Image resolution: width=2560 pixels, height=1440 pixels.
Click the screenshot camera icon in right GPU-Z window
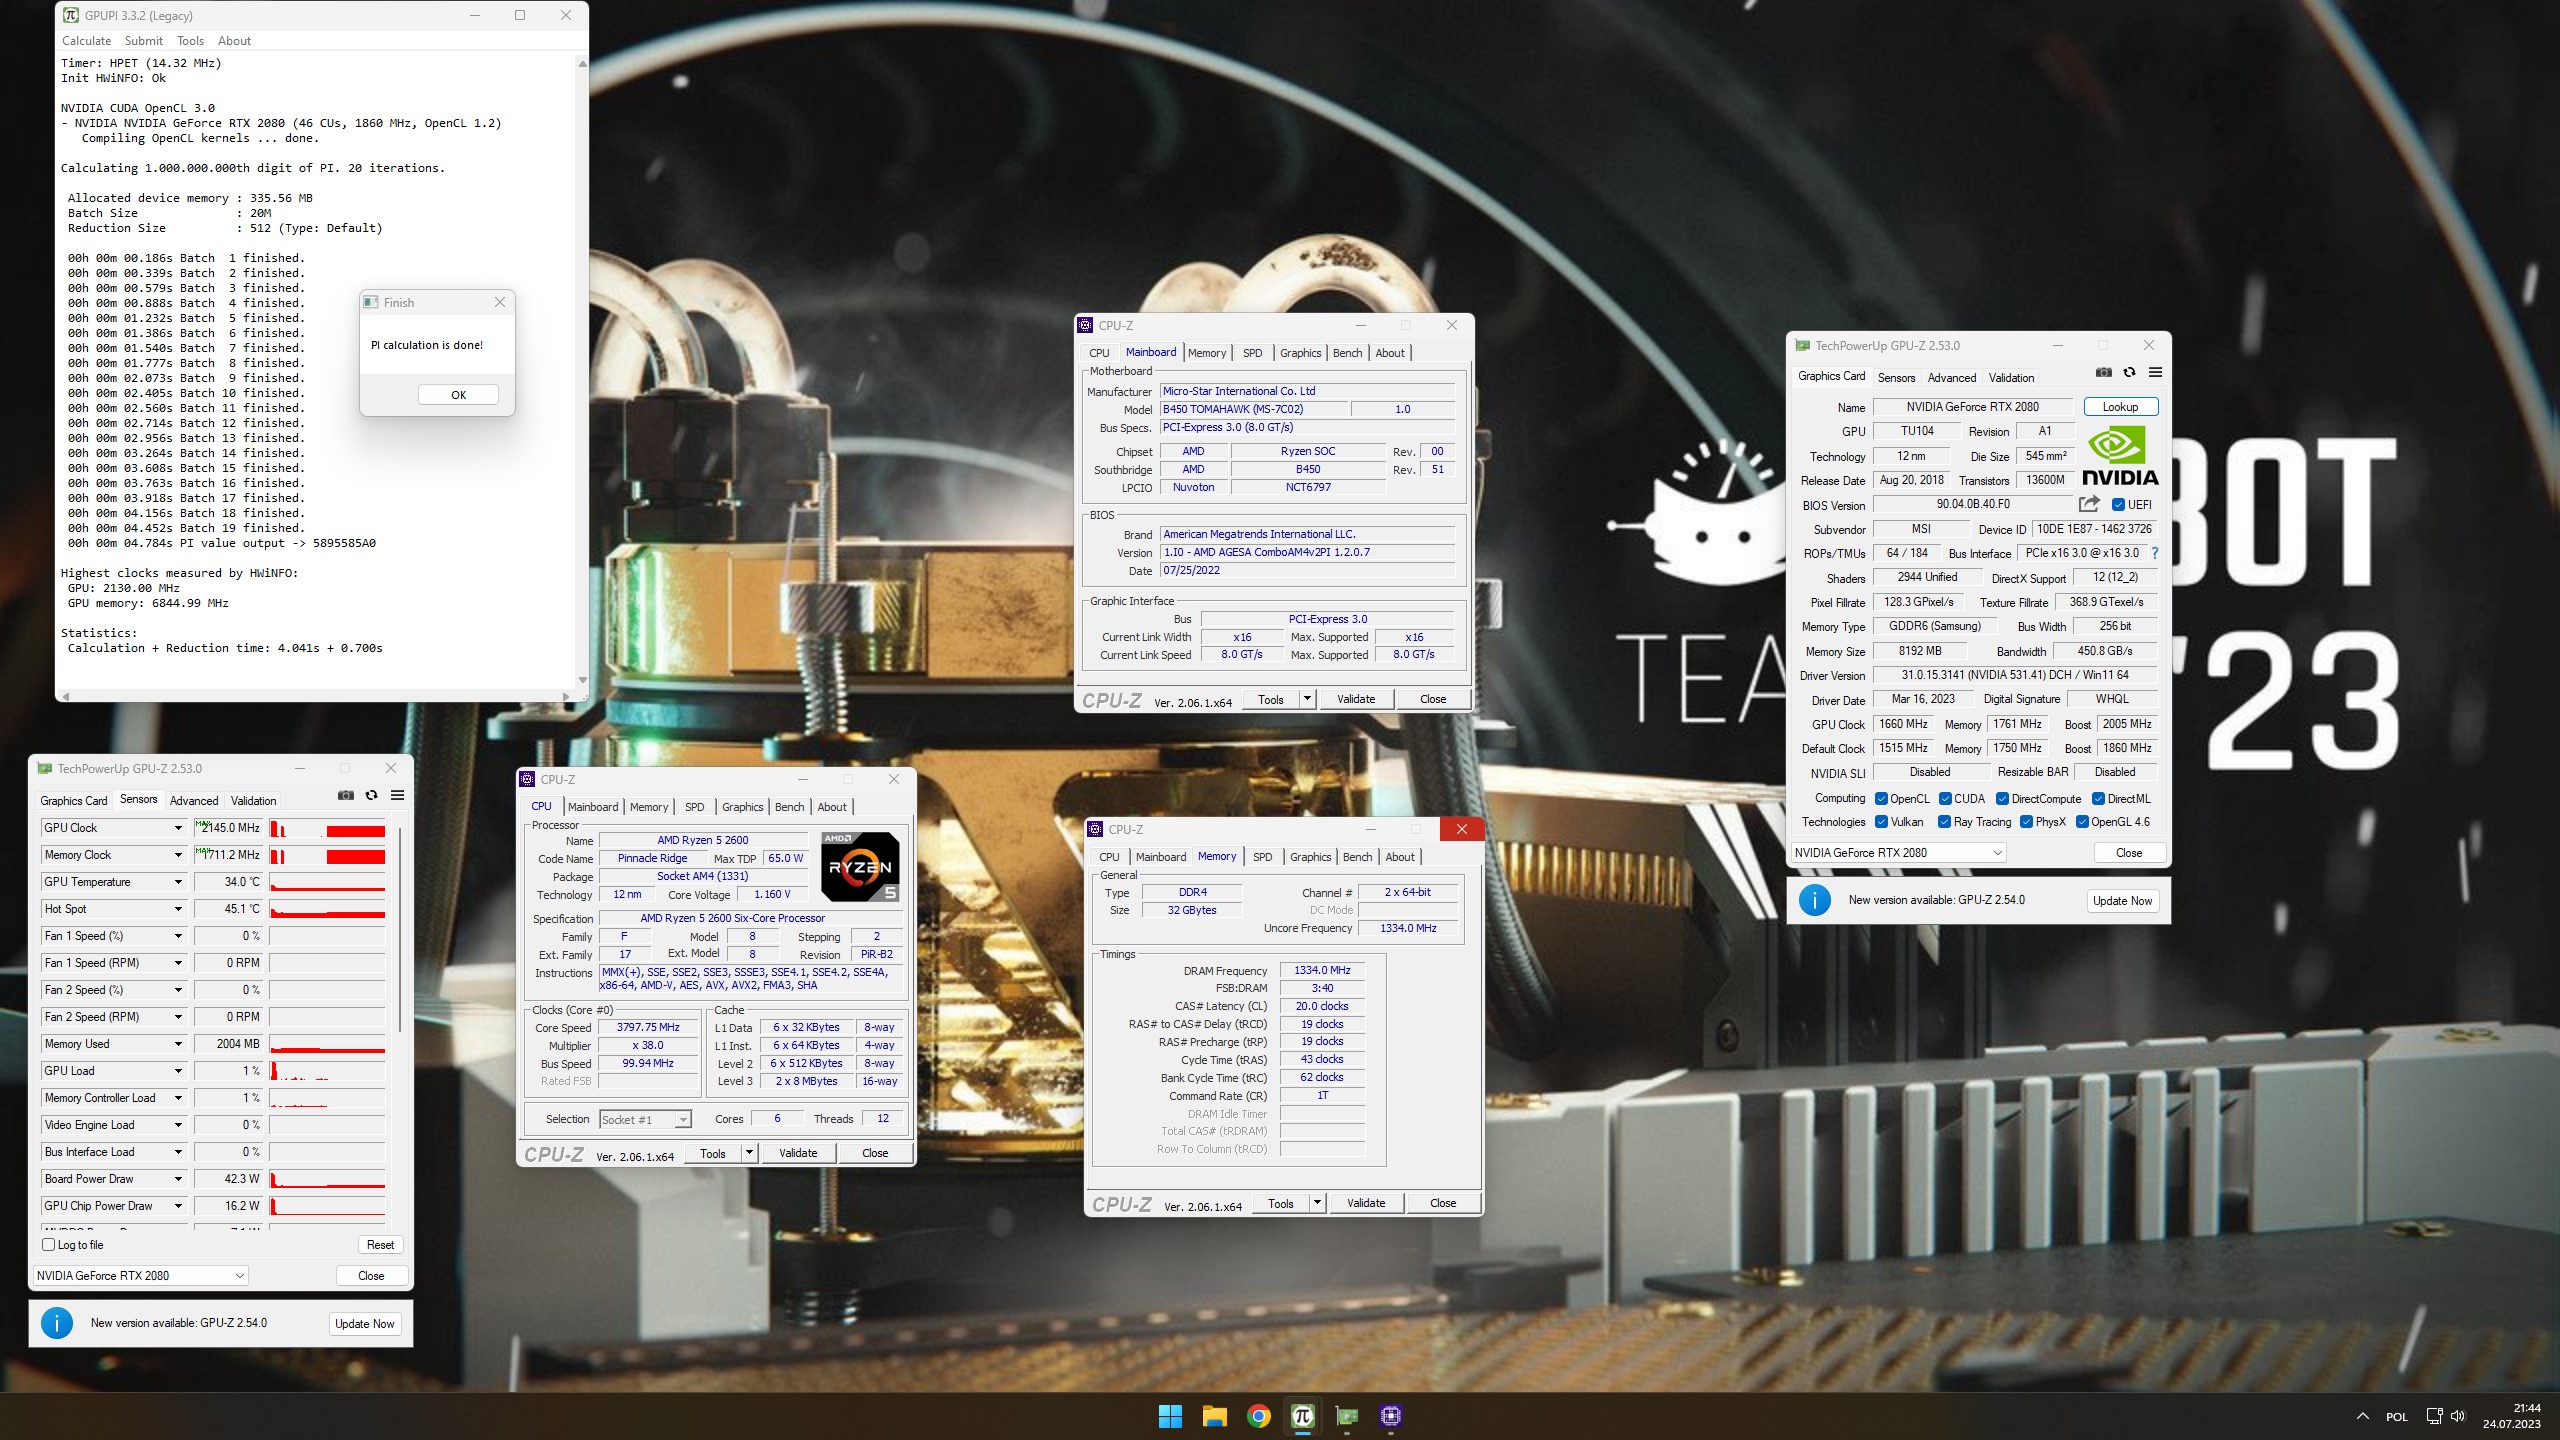pyautogui.click(x=2104, y=372)
